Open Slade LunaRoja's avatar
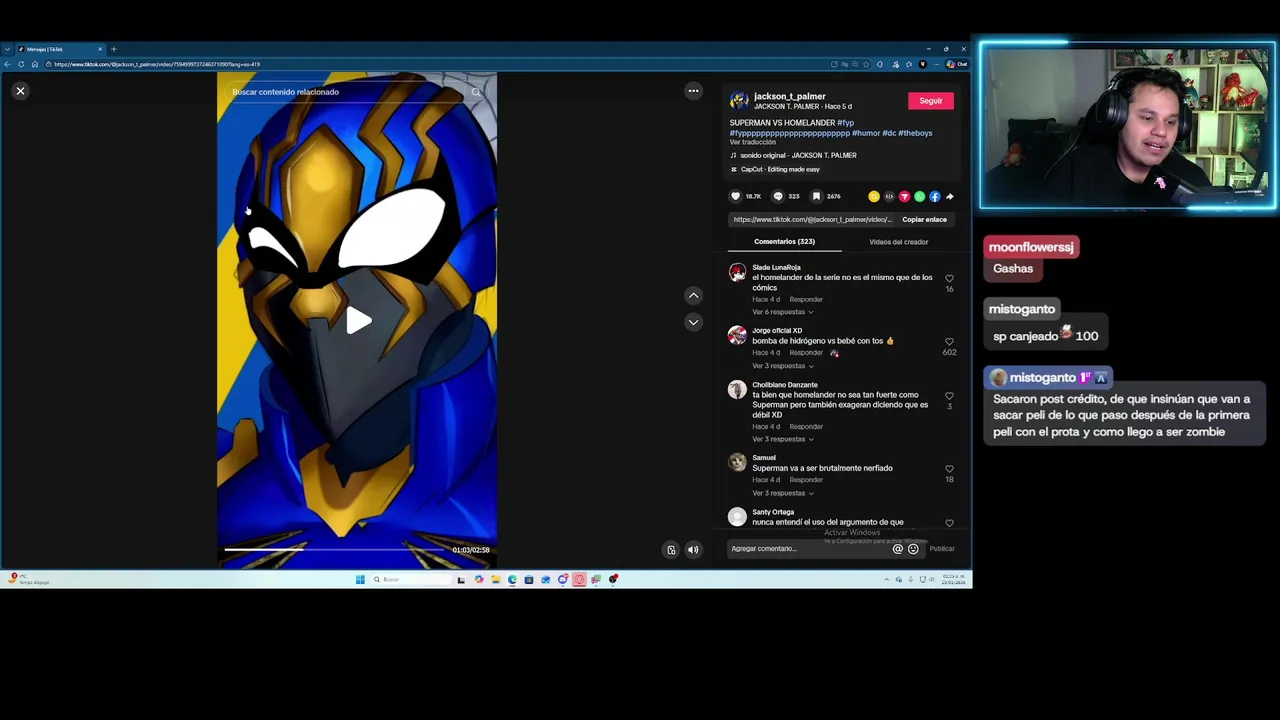This screenshot has height=720, width=1280. coord(737,272)
